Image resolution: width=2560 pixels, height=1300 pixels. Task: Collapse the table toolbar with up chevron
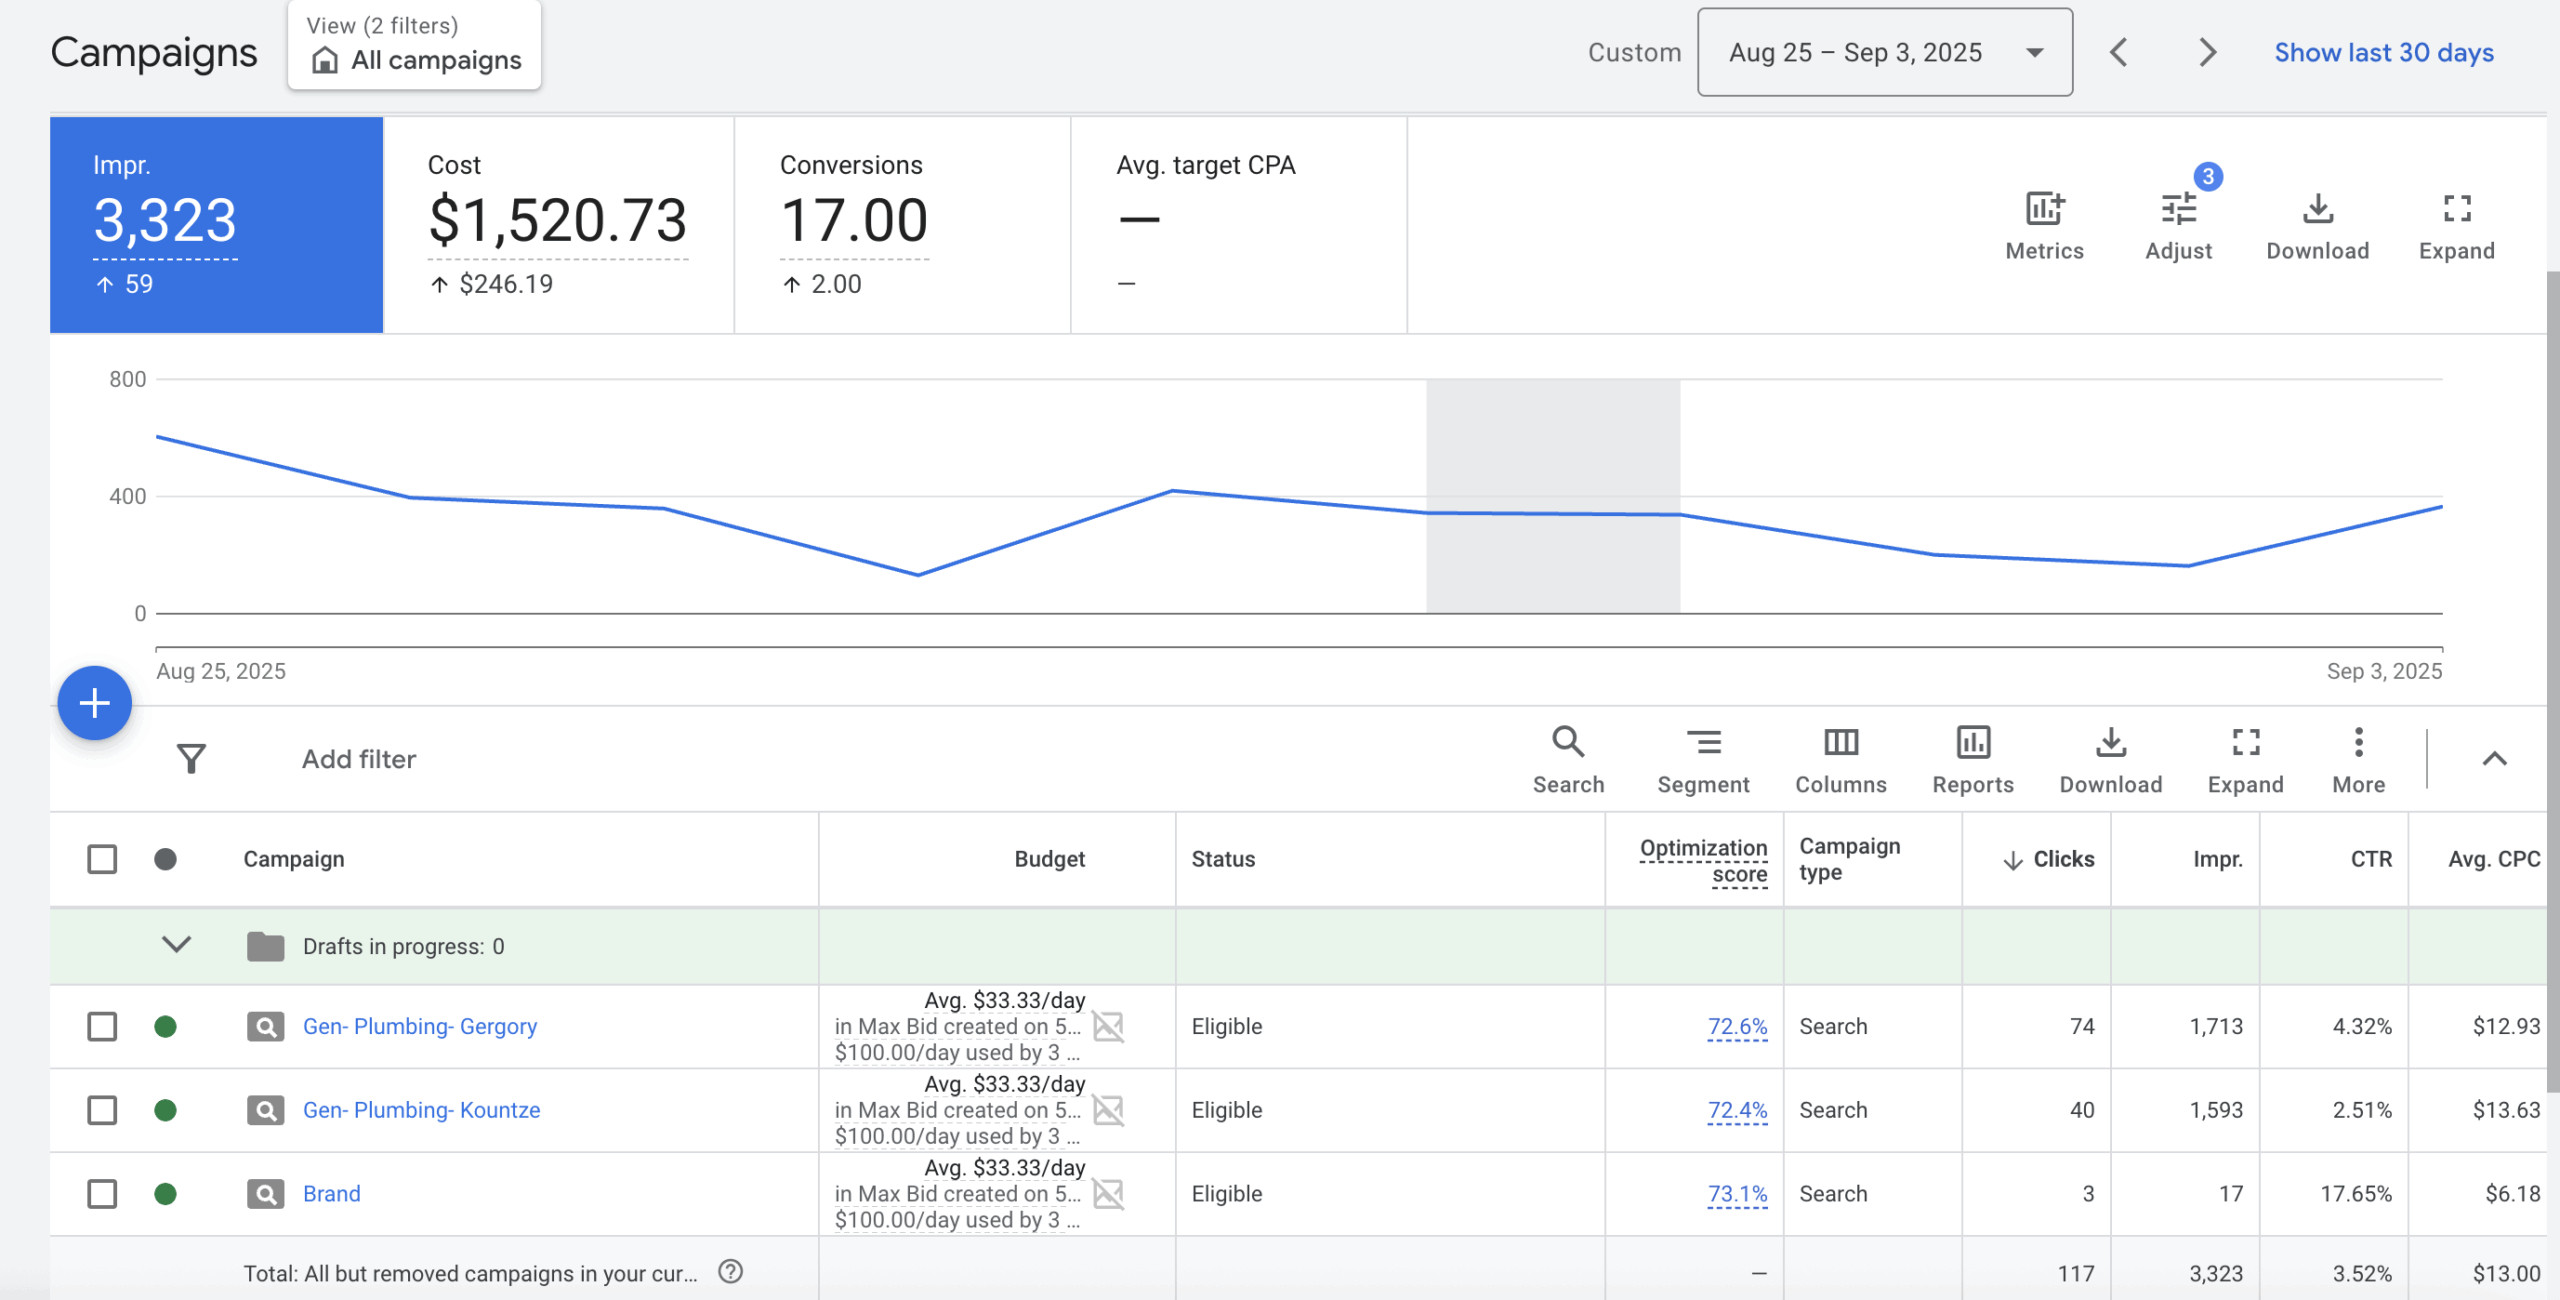2494,759
